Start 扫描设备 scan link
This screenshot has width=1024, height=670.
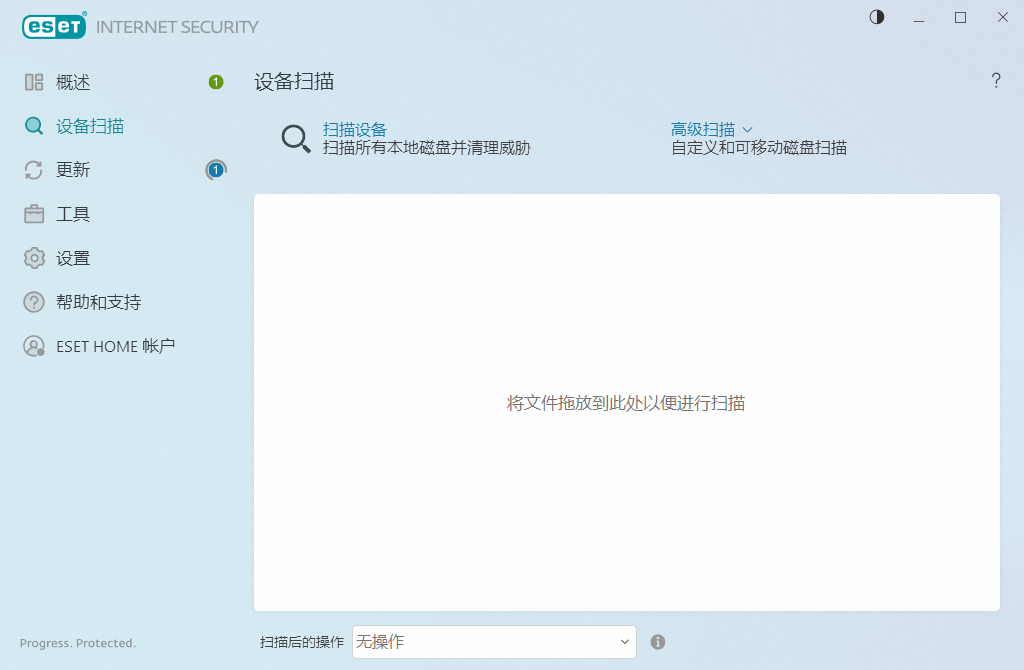pos(355,129)
